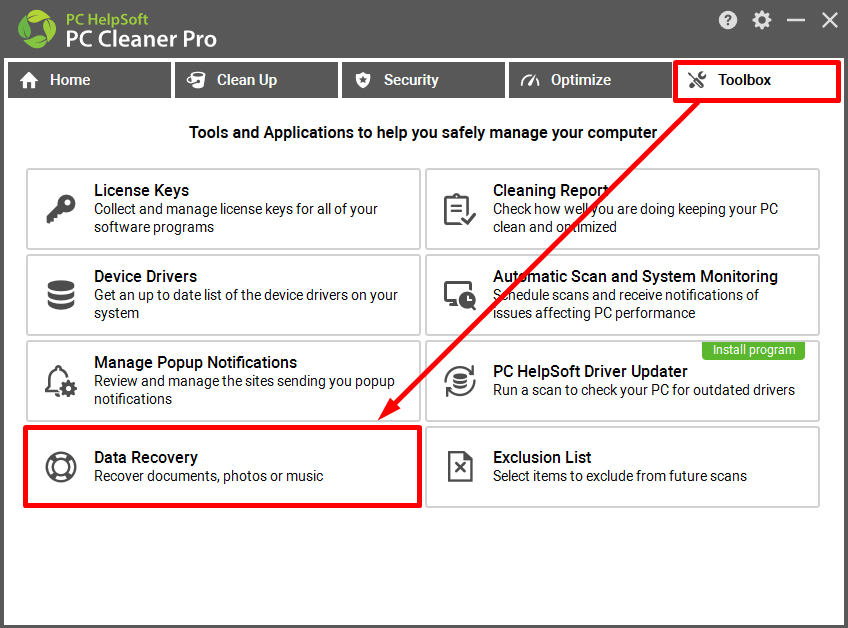
Task: Click the shield icon on Security tab
Action: point(363,80)
